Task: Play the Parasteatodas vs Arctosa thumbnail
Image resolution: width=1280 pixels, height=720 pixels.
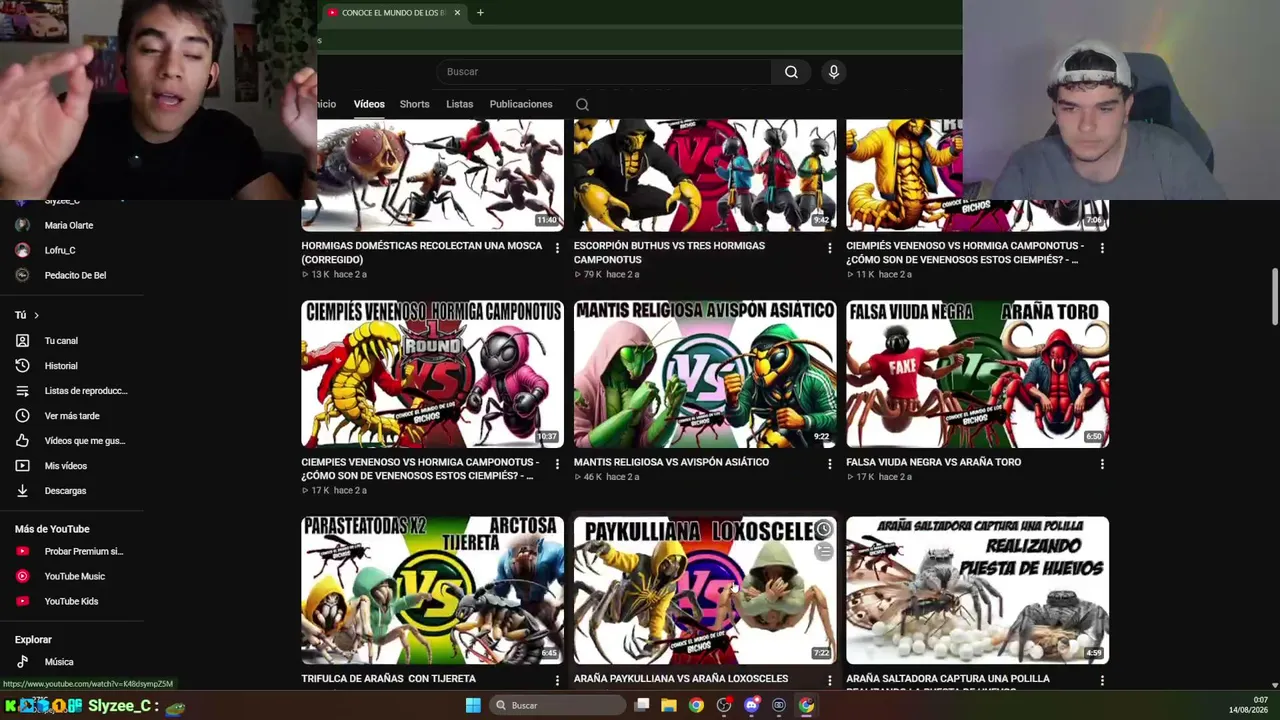Action: (x=432, y=590)
